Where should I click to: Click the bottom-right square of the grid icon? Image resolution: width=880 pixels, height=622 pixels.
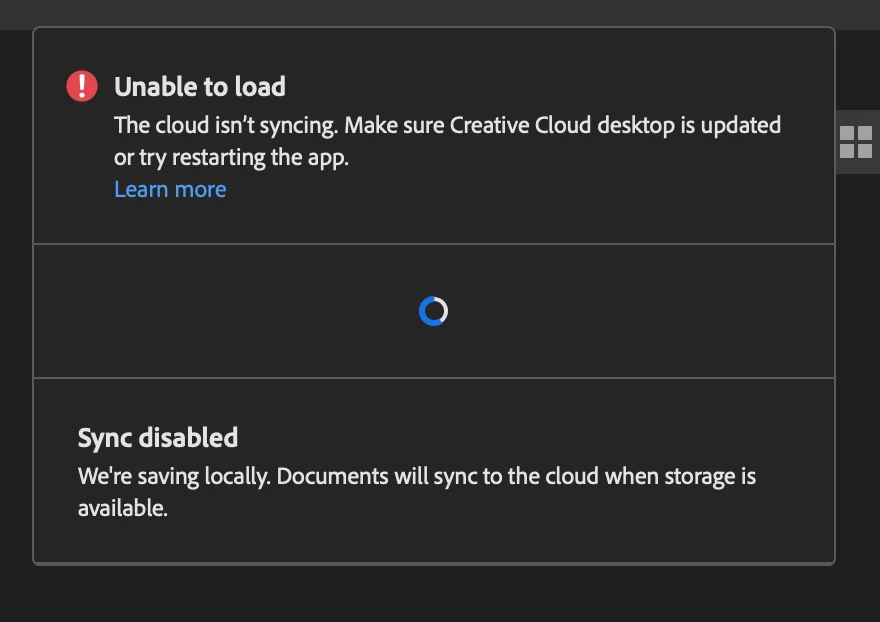coord(865,151)
